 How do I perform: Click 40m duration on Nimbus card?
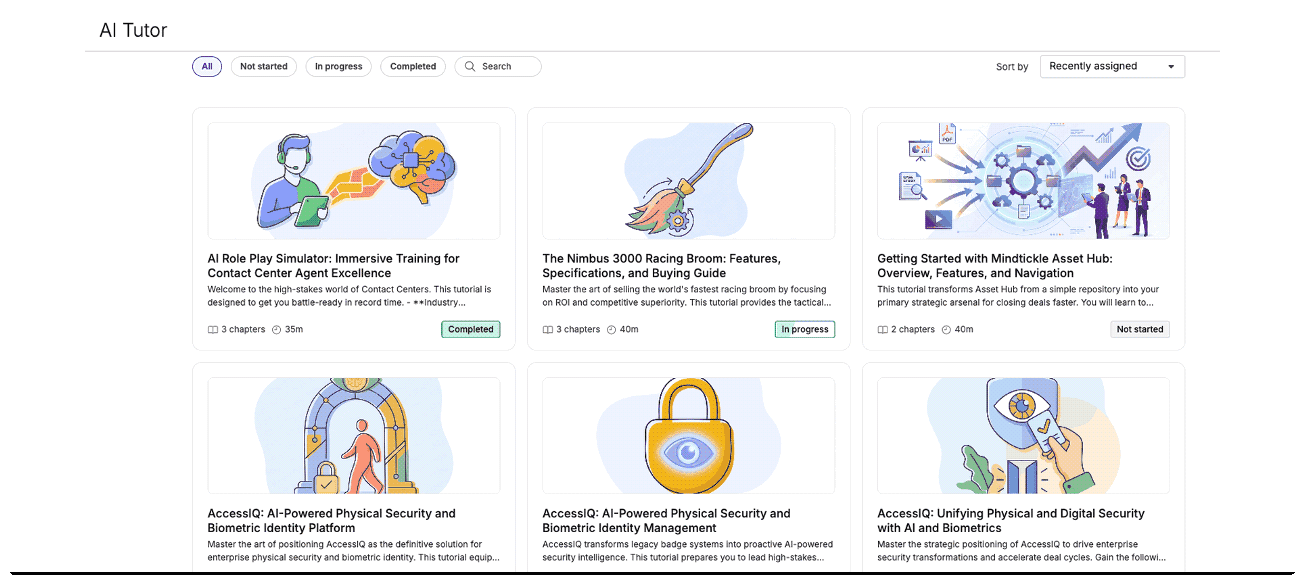point(629,330)
